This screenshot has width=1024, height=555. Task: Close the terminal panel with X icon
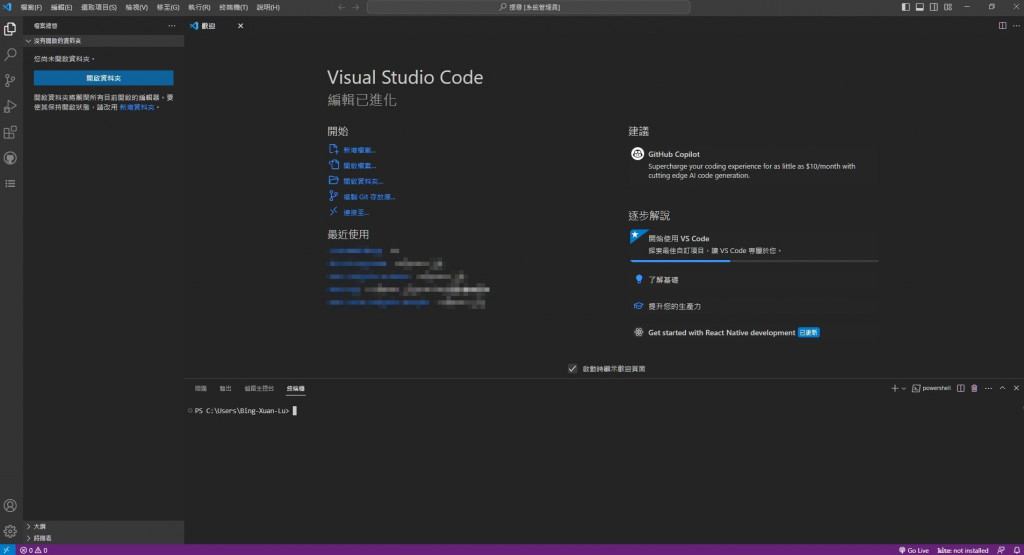1016,388
